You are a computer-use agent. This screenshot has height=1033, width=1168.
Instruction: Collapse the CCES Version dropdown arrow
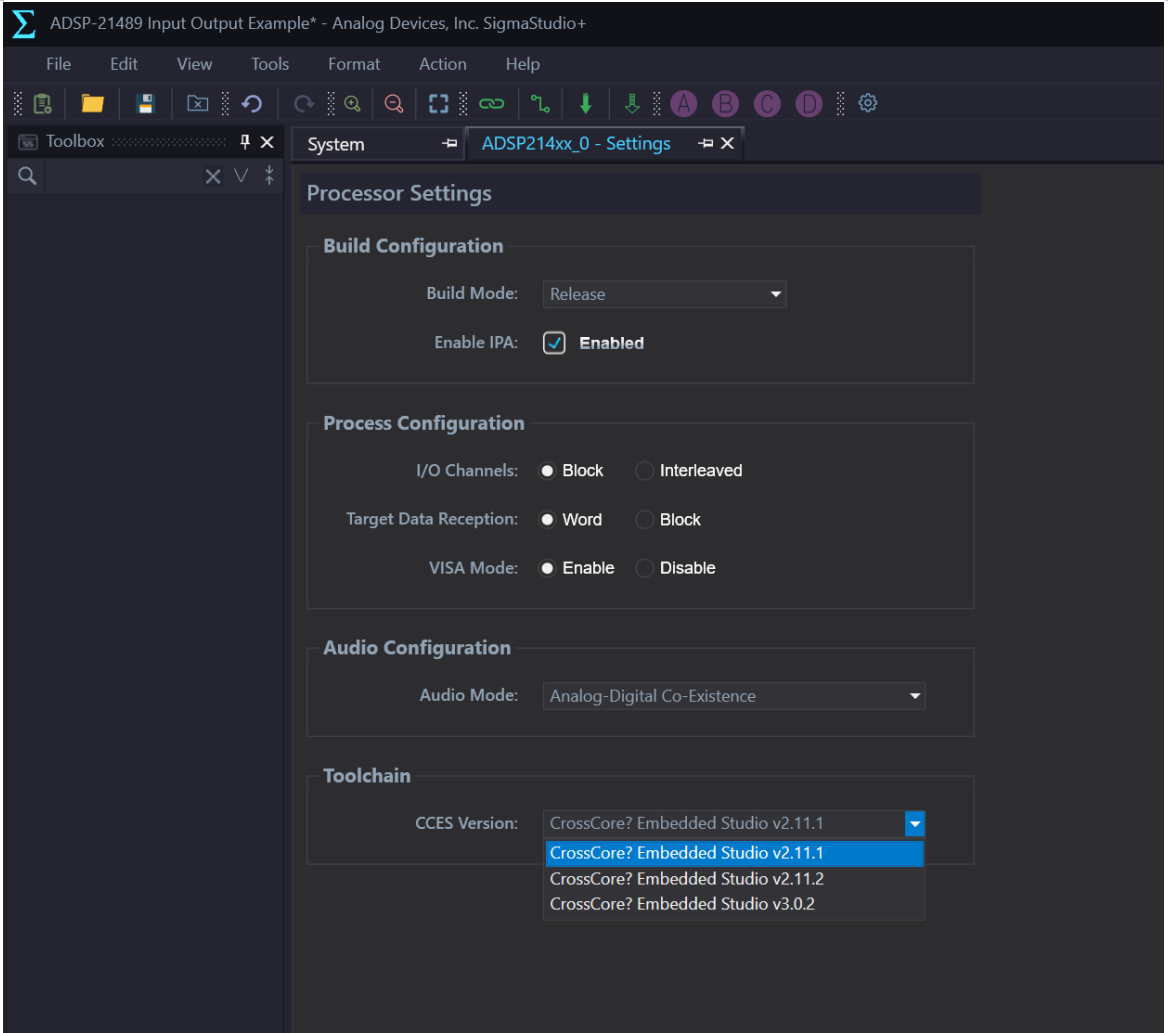tap(915, 824)
